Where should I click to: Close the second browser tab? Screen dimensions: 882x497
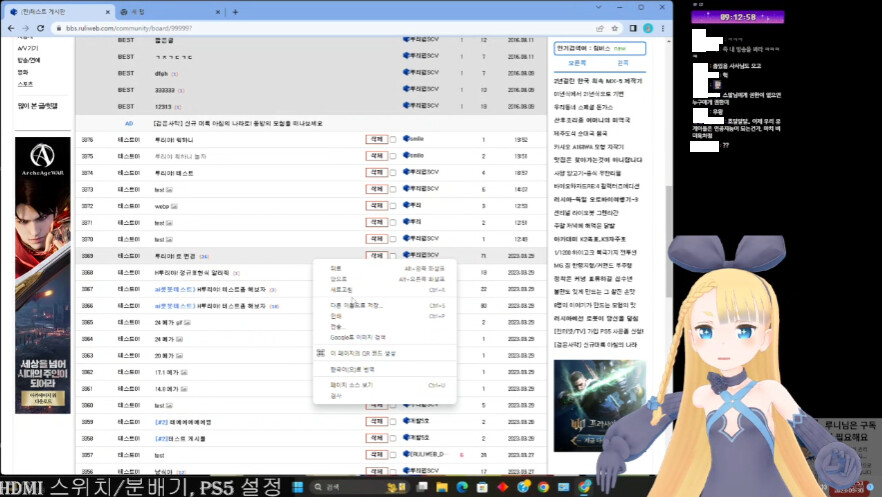click(x=218, y=12)
